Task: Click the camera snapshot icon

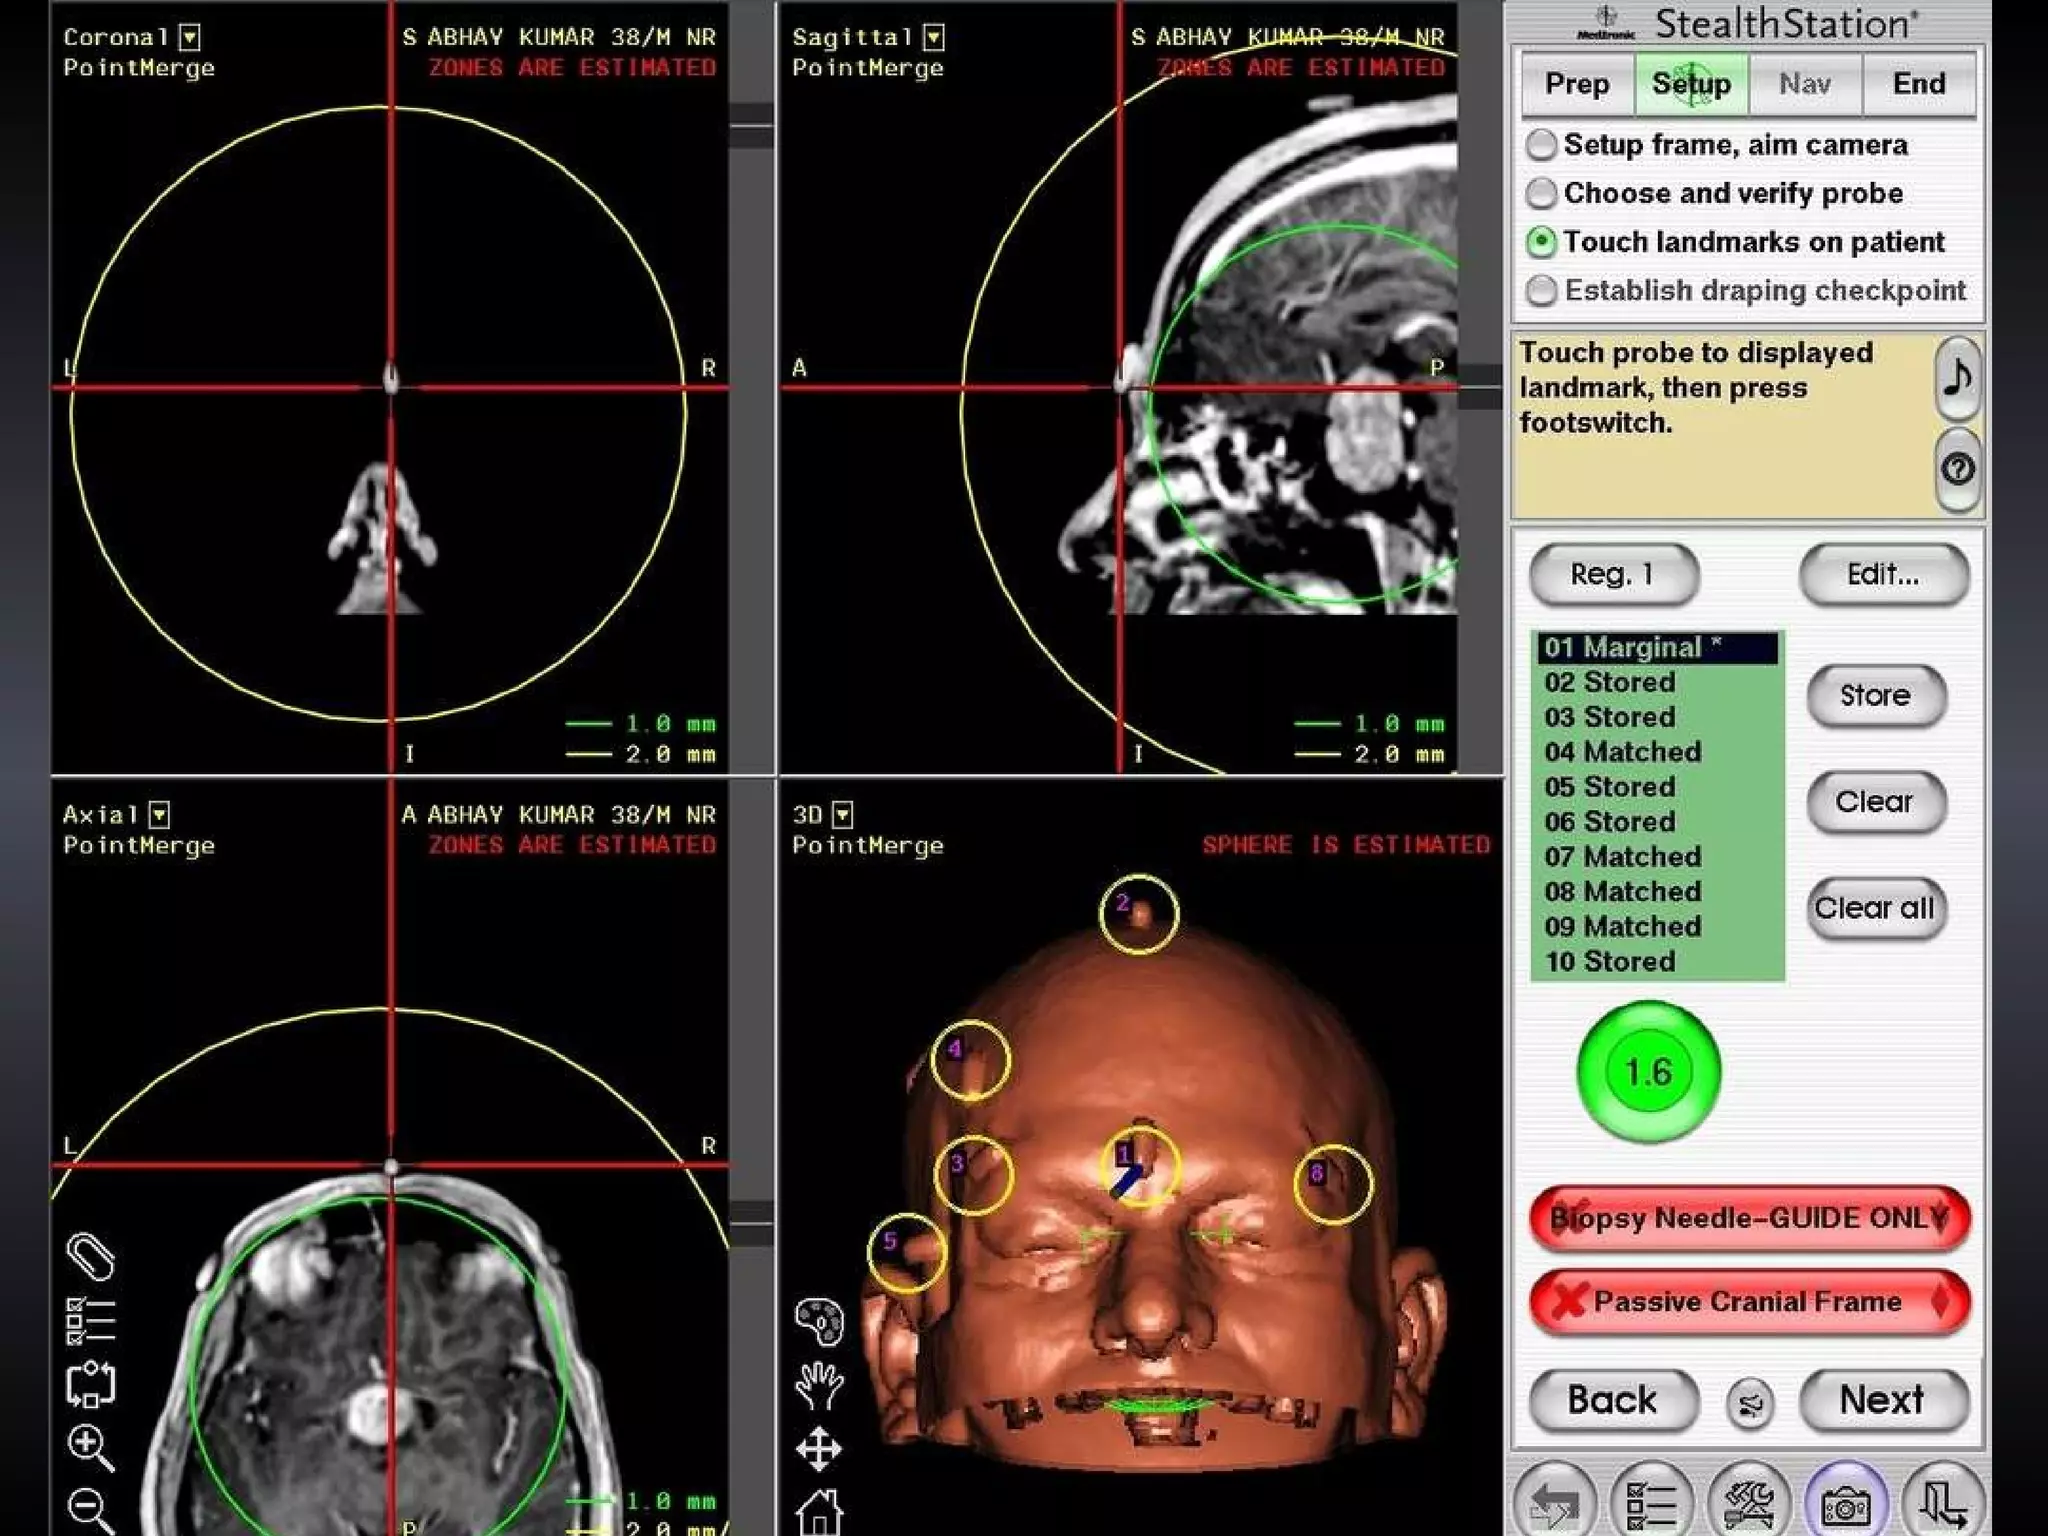Action: pyautogui.click(x=1845, y=1503)
